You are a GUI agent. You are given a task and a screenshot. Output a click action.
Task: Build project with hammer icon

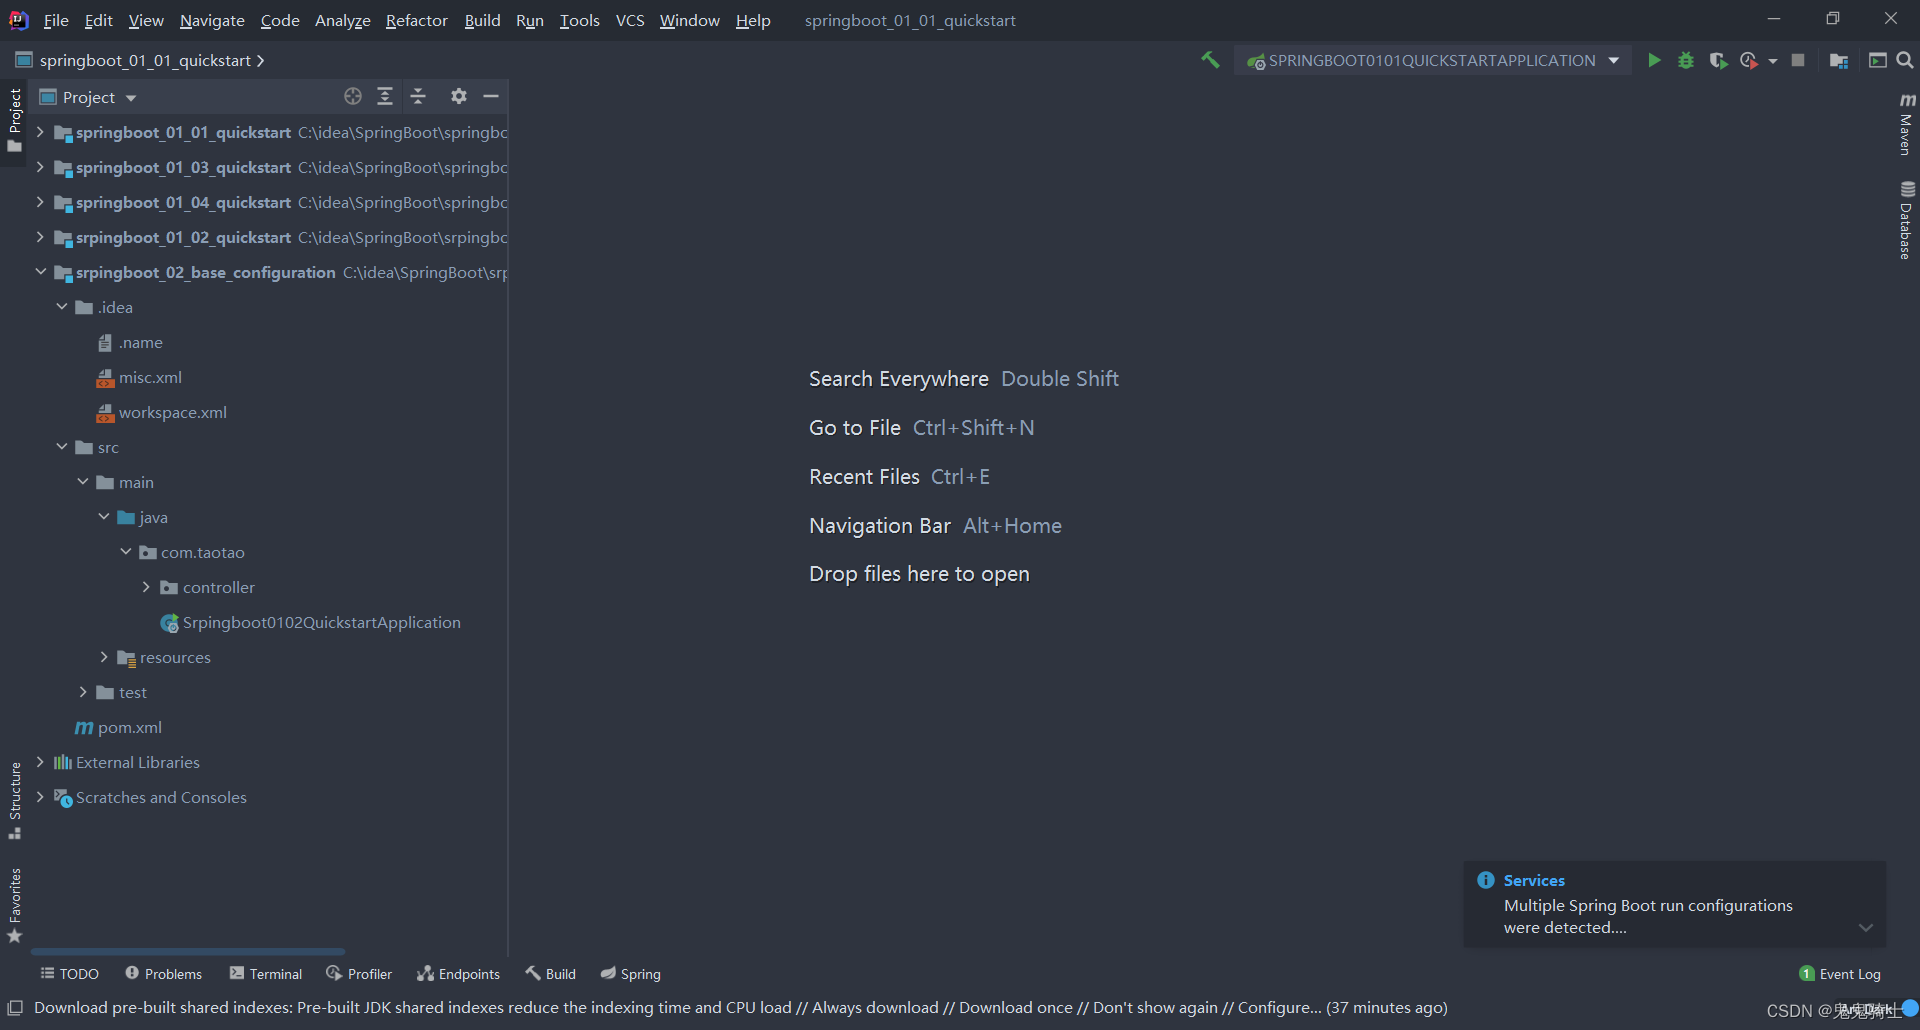click(1210, 61)
